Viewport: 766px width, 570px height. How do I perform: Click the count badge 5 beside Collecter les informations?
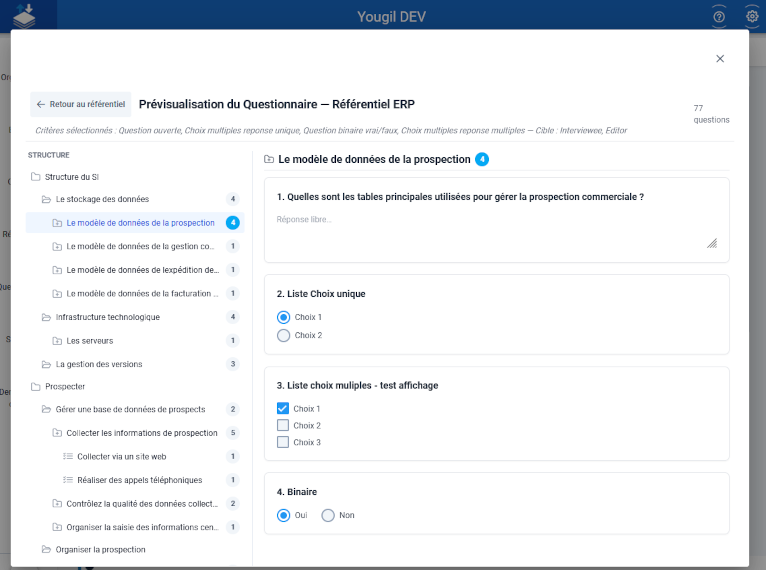[233, 433]
